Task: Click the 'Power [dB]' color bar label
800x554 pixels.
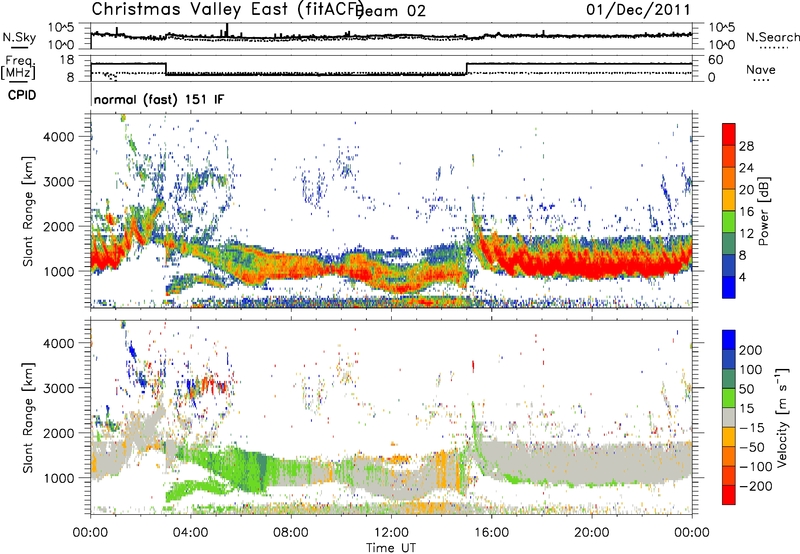Action: pyautogui.click(x=763, y=211)
